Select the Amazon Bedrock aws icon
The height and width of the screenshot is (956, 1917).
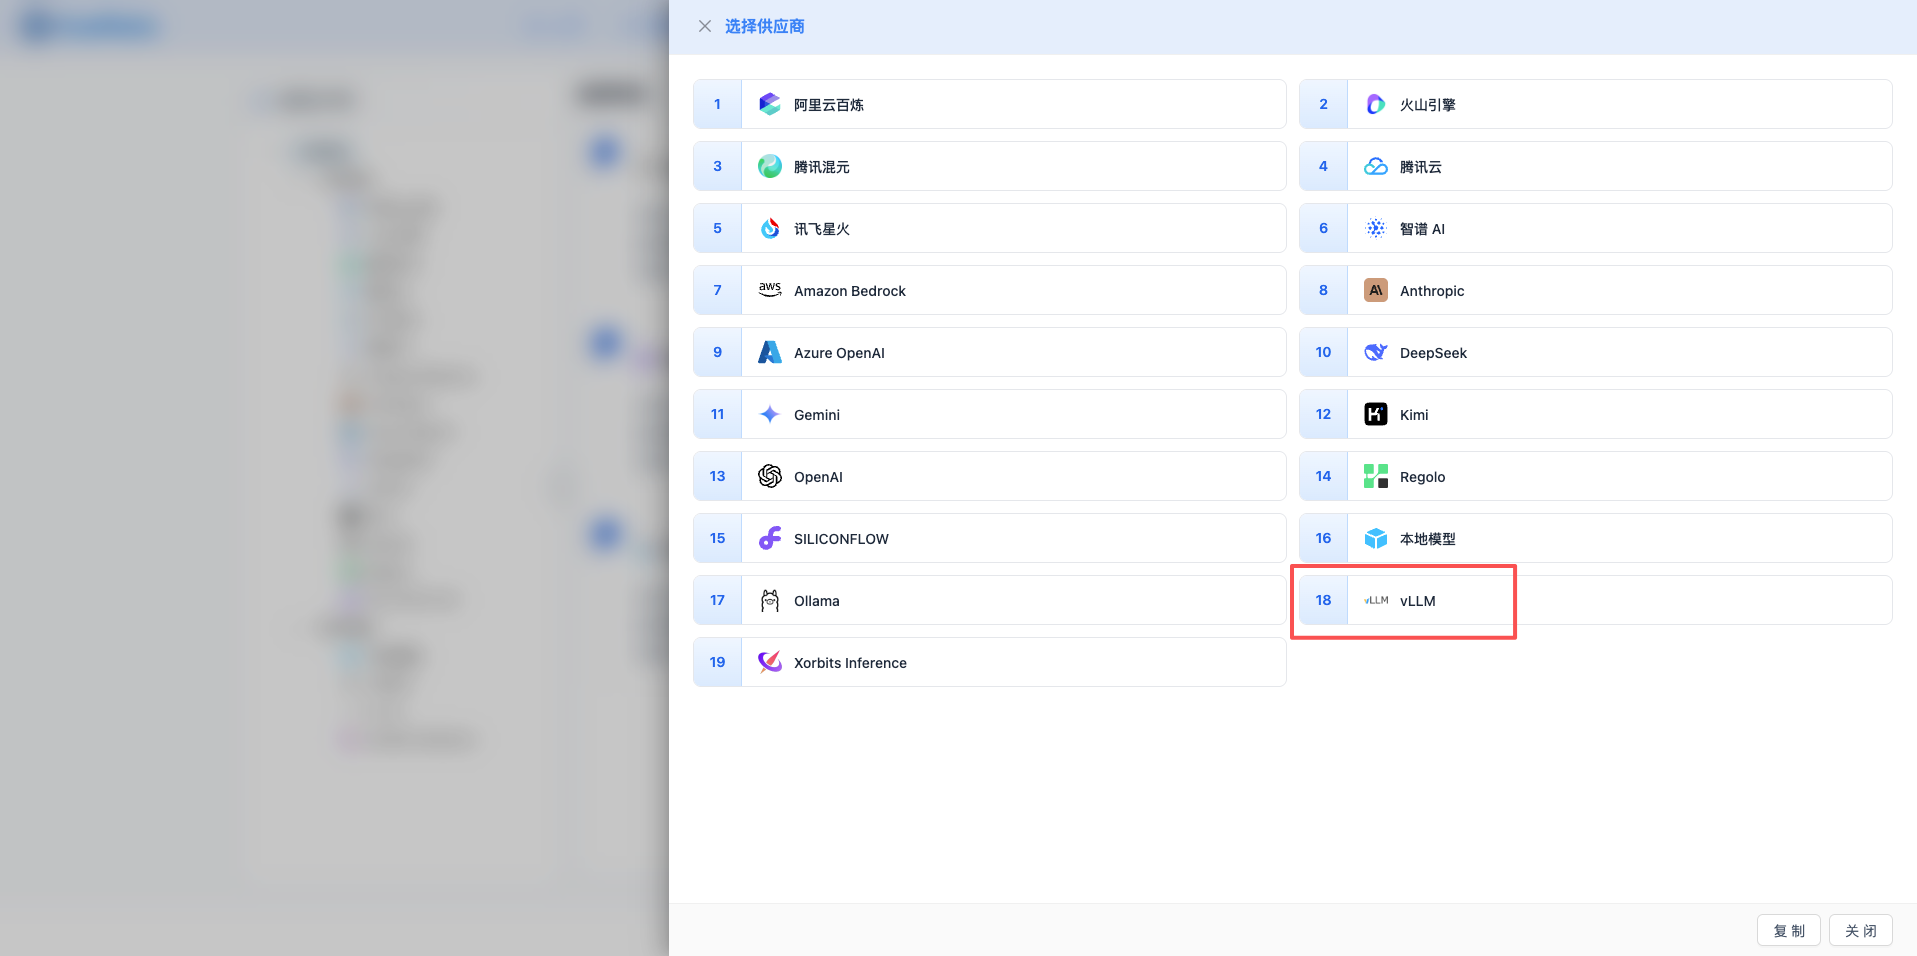[x=769, y=290]
